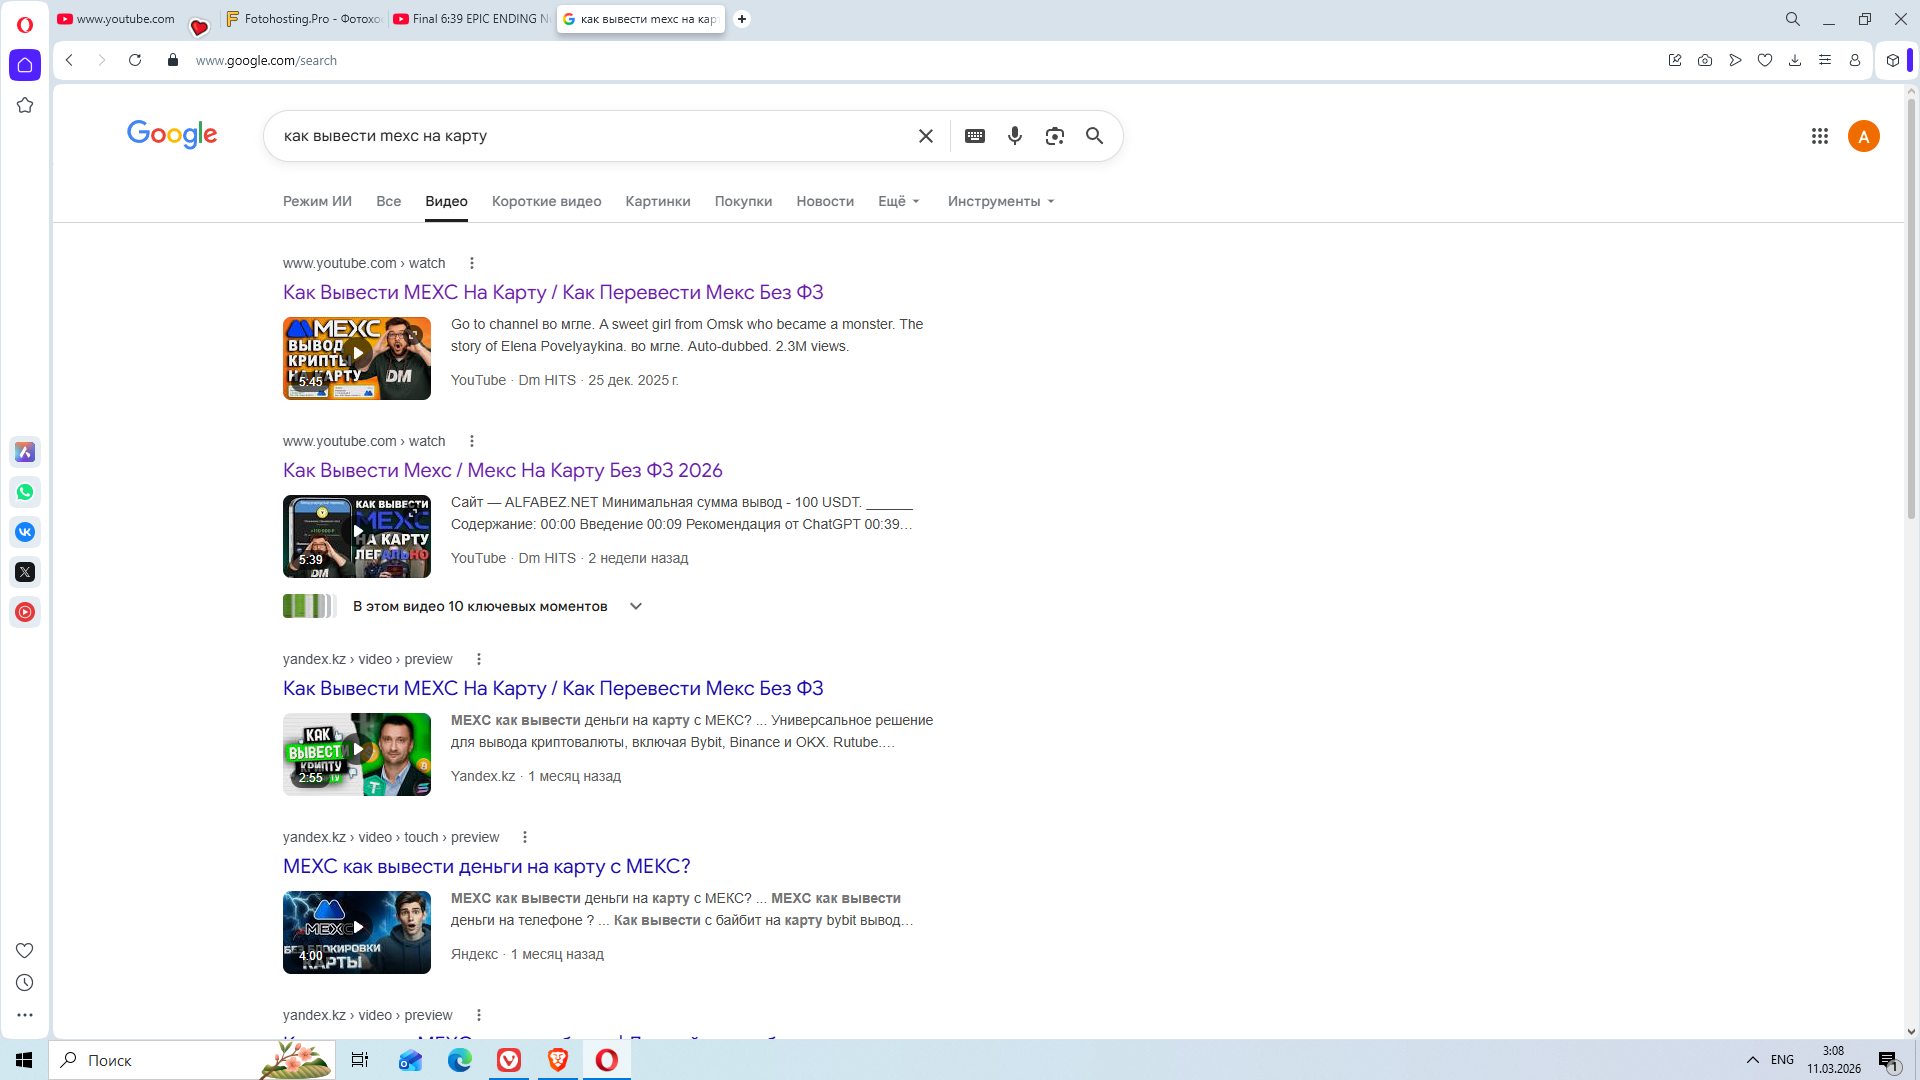Reload the page

click(135, 60)
